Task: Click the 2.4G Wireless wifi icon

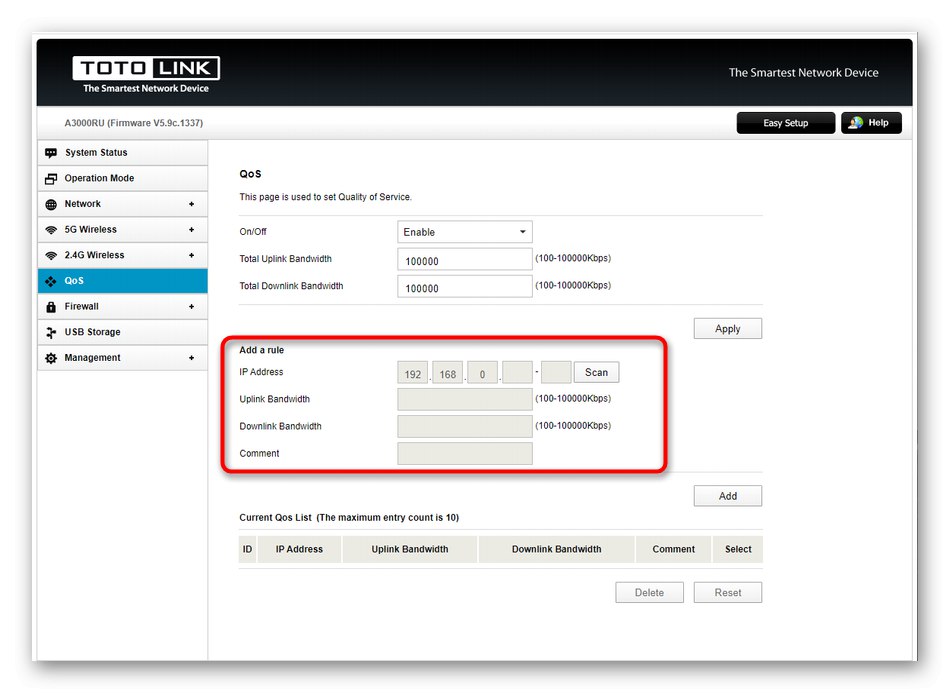Action: [x=51, y=256]
